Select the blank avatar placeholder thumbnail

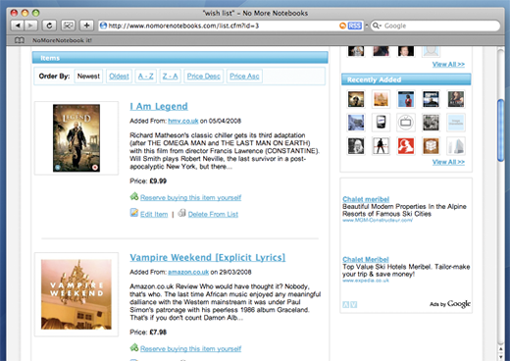(431, 51)
